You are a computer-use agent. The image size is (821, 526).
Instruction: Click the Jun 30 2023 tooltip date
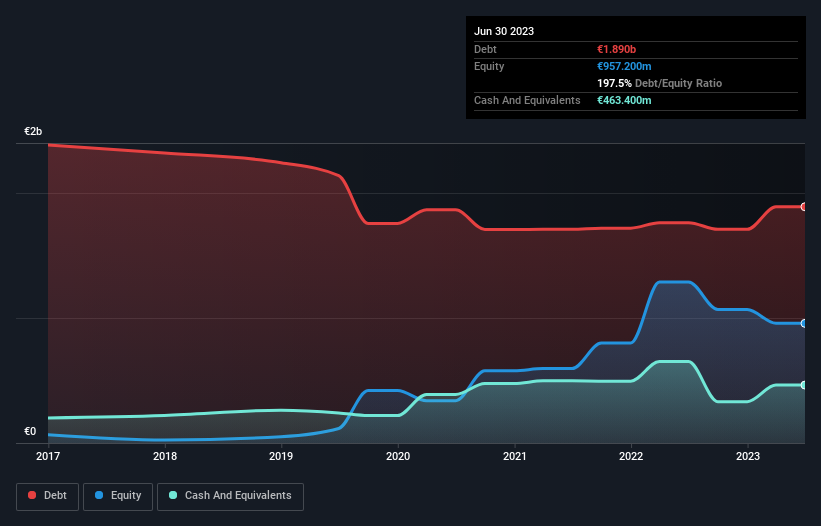(x=504, y=31)
